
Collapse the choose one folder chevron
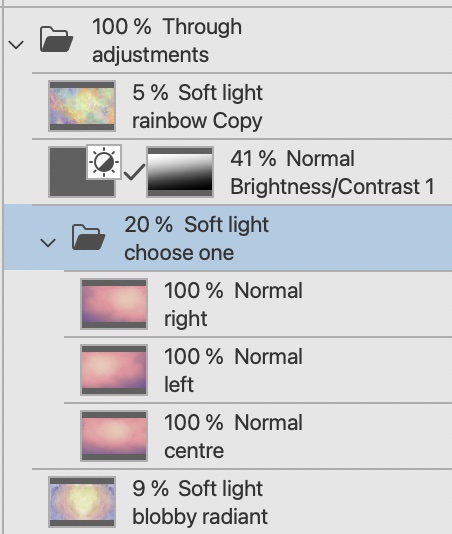tap(48, 243)
